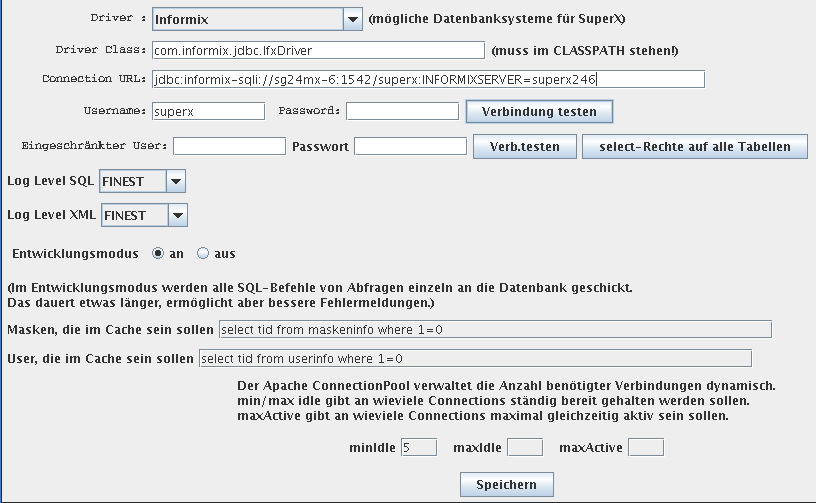Expand the Log Level XML combo box
The width and height of the screenshot is (816, 503).
point(144,215)
